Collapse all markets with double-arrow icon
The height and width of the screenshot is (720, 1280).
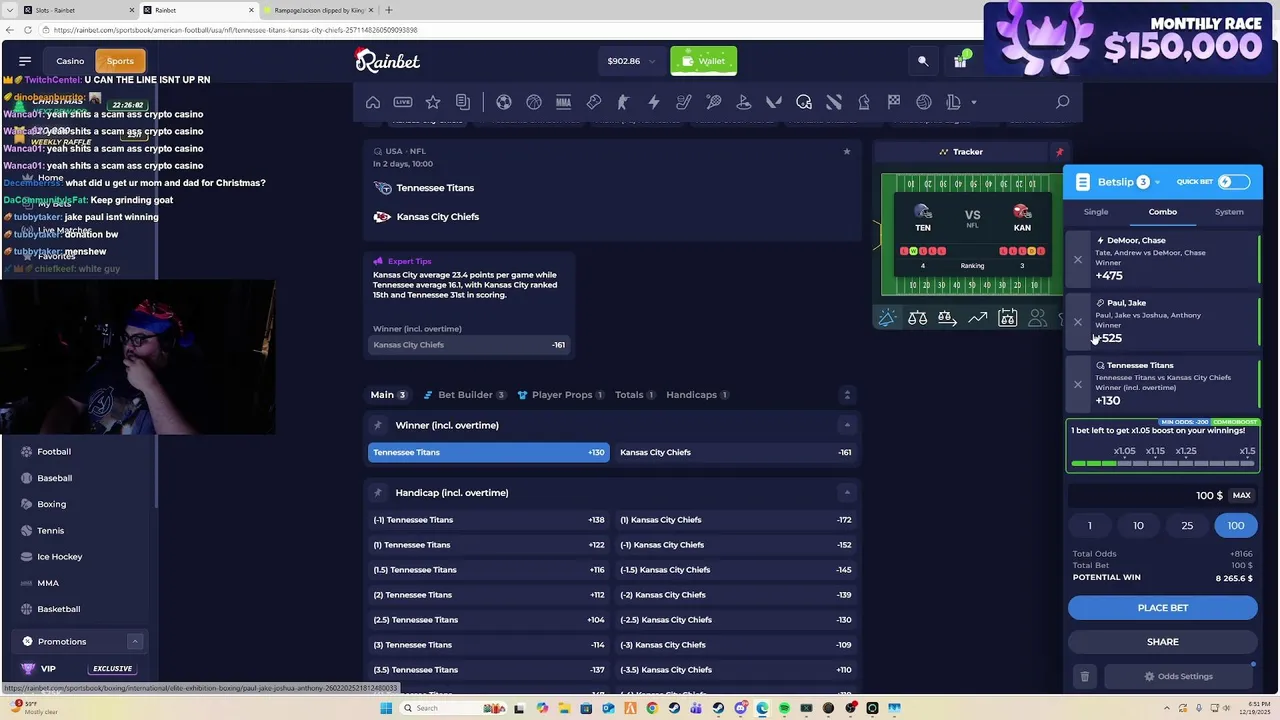(846, 395)
